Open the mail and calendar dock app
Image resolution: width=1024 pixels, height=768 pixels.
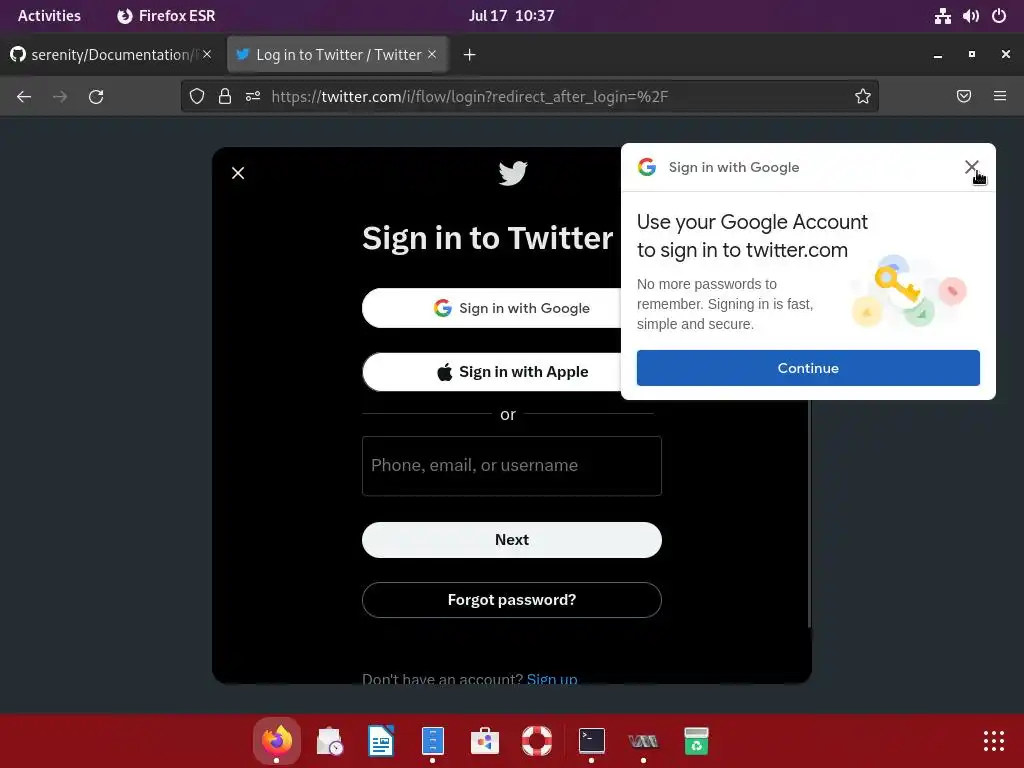[x=330, y=741]
